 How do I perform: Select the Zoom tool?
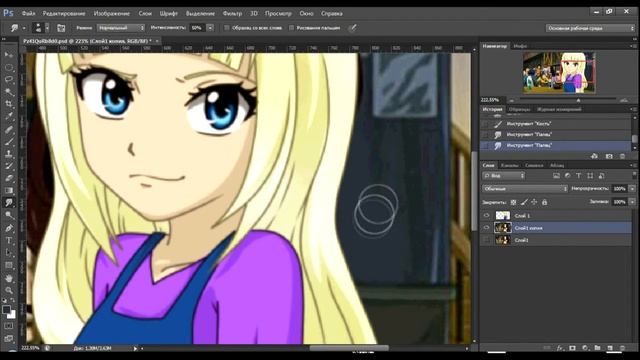tap(9, 290)
